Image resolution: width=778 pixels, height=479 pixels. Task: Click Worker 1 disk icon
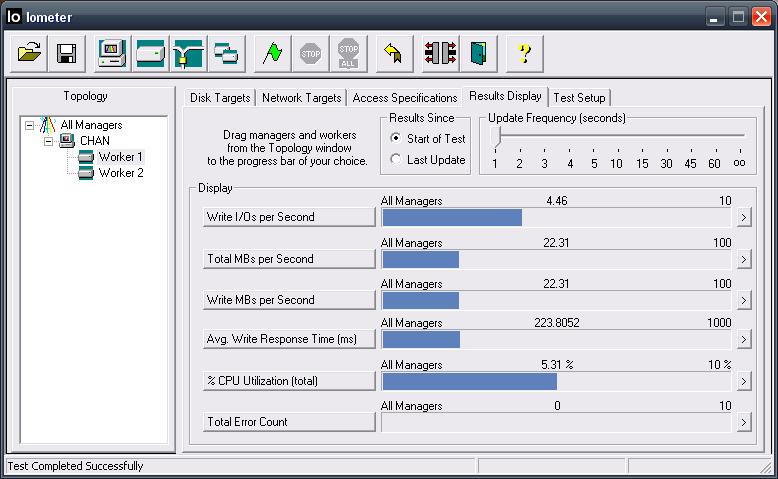(x=85, y=157)
